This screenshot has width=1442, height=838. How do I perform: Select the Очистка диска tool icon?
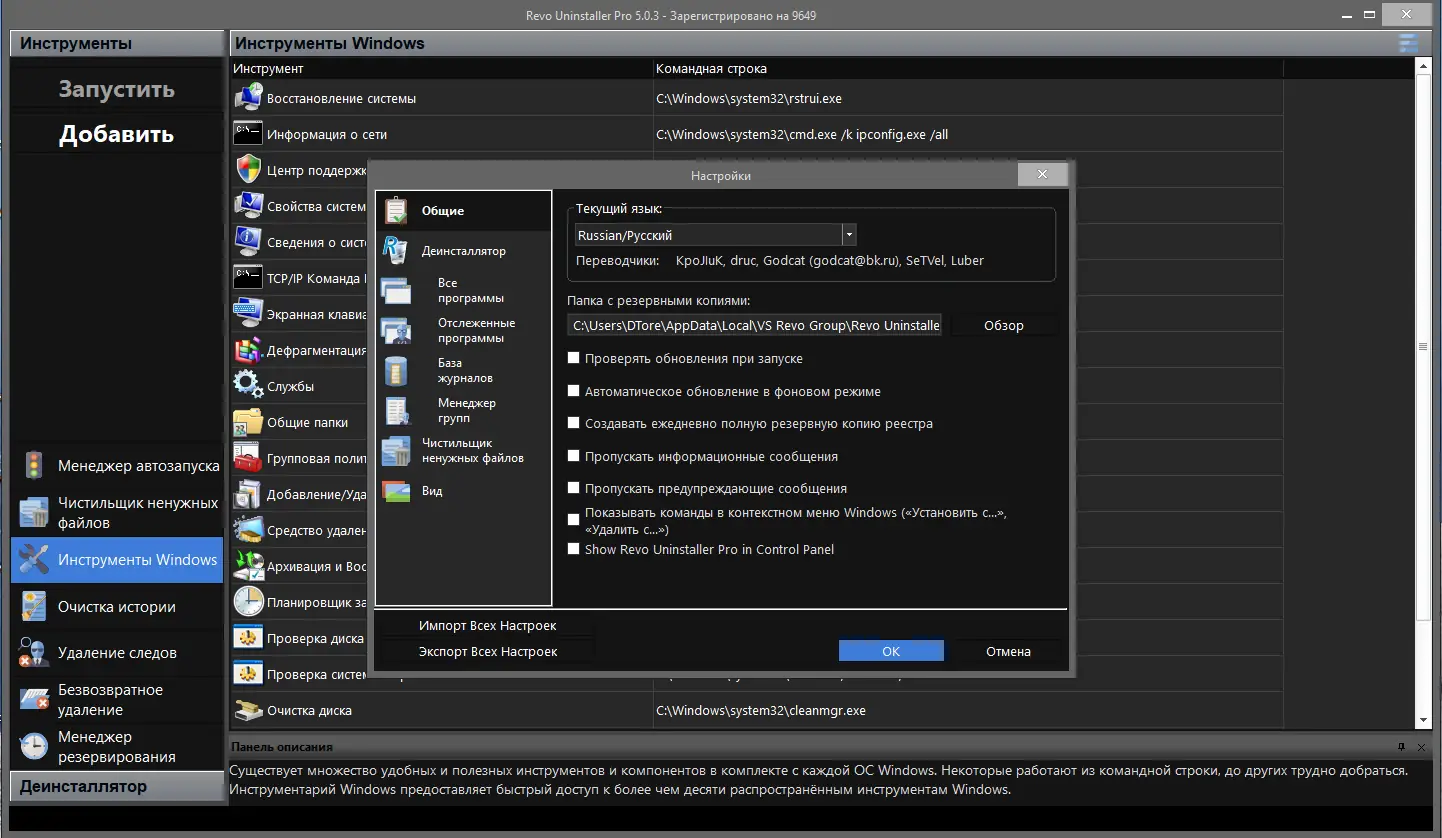(x=248, y=710)
